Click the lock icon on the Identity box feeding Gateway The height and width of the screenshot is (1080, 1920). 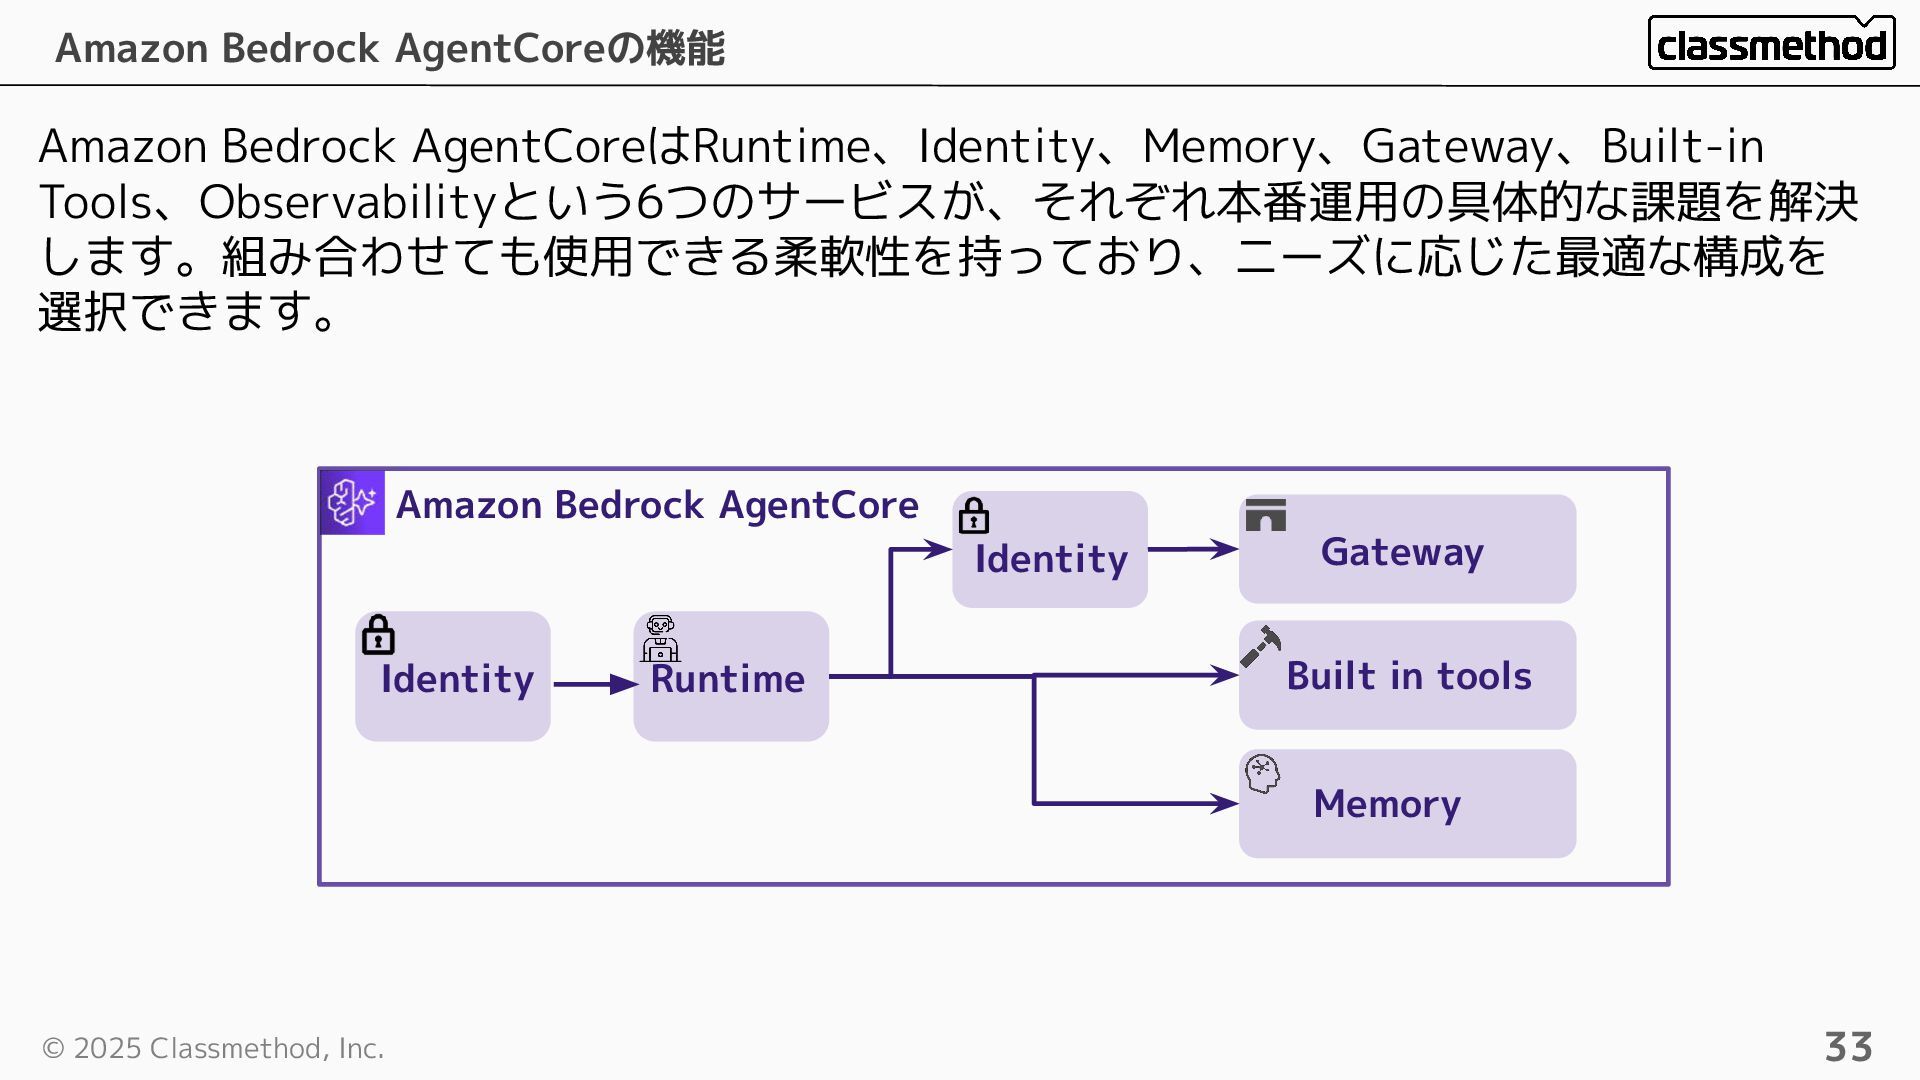pos(973,516)
